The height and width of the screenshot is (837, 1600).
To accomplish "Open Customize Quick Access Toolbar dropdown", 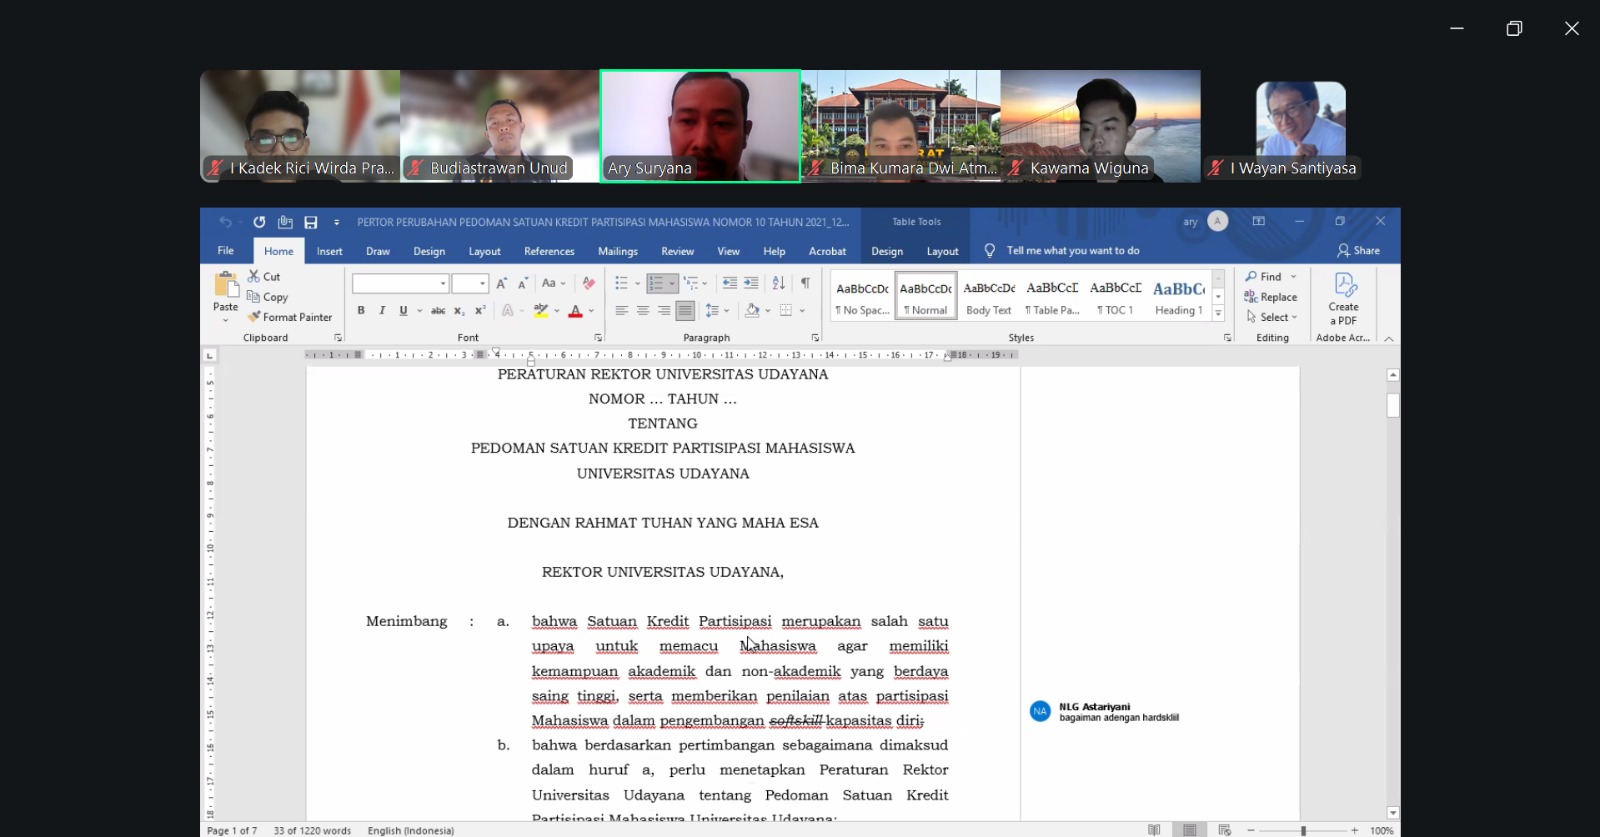I will (336, 222).
